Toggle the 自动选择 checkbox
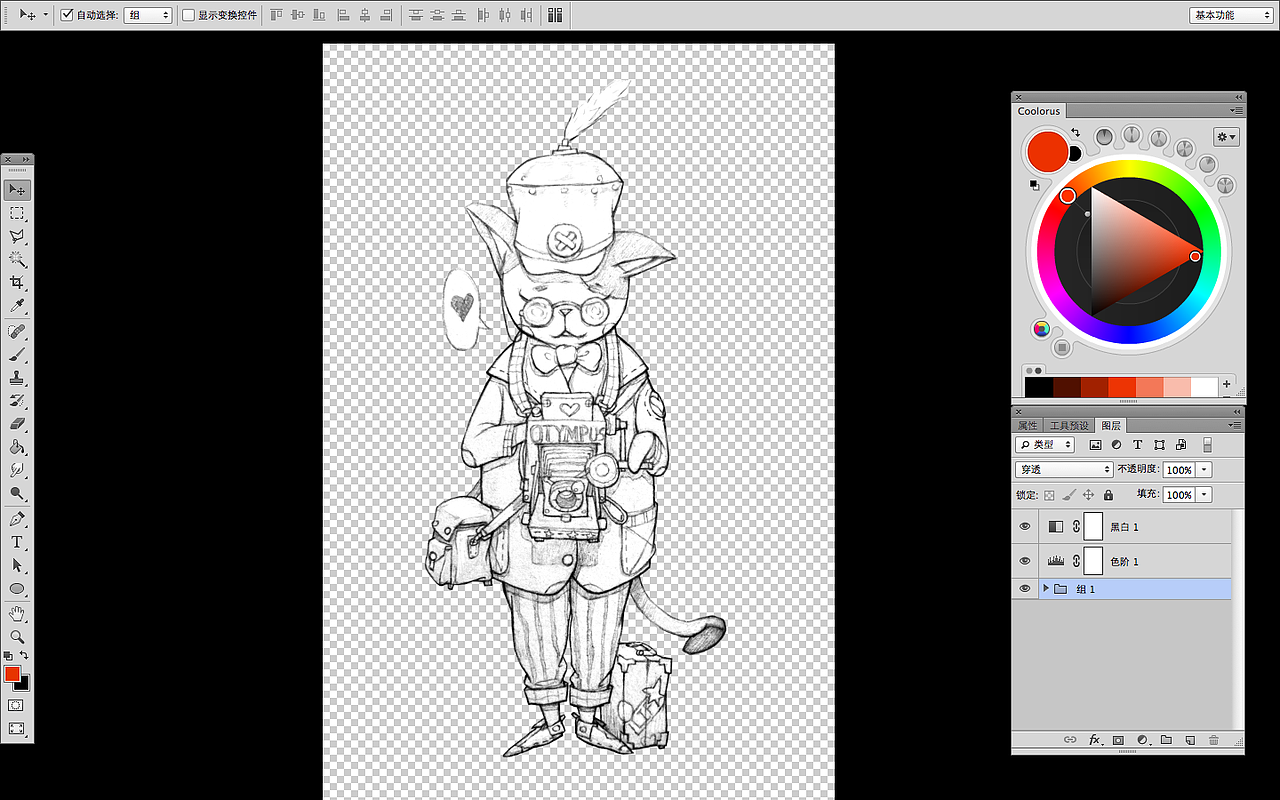The width and height of the screenshot is (1280, 800). pyautogui.click(x=67, y=15)
